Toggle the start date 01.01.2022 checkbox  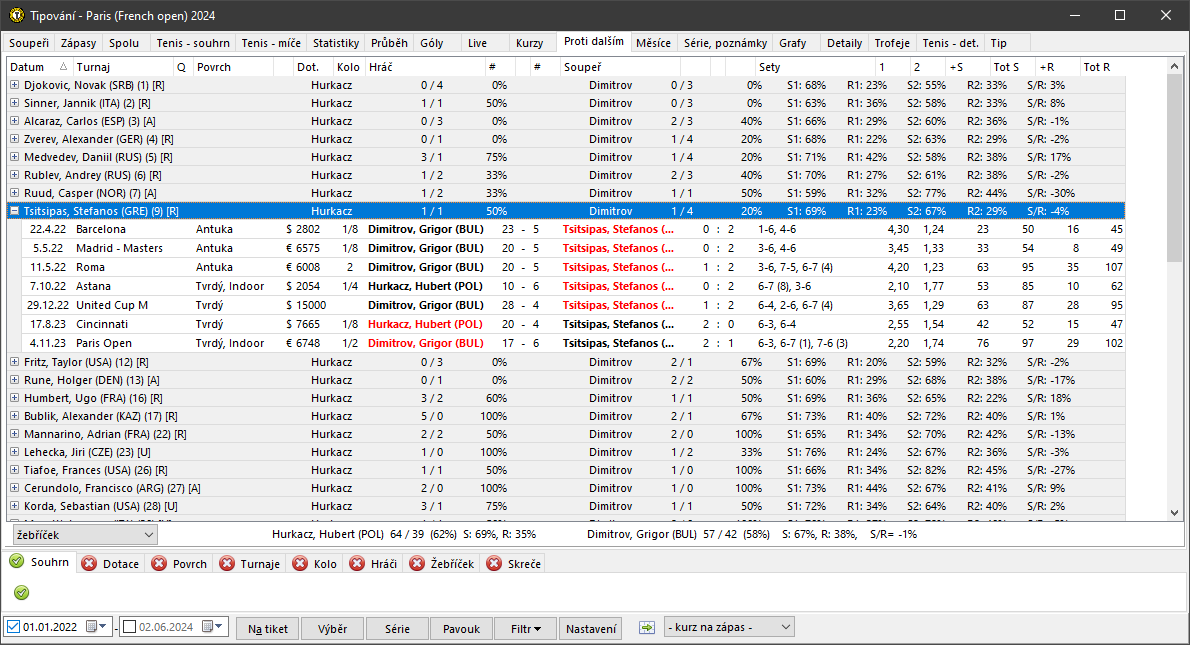[x=13, y=627]
